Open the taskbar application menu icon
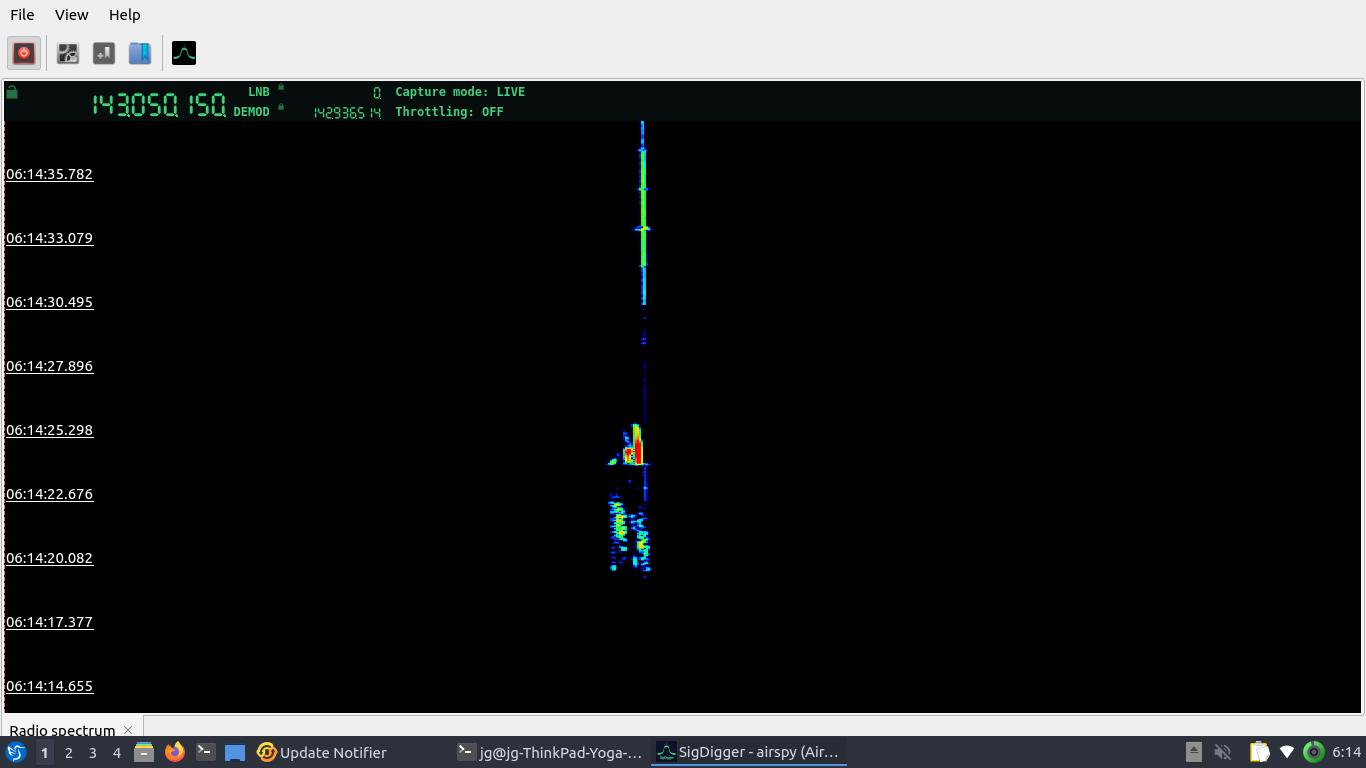 point(15,752)
